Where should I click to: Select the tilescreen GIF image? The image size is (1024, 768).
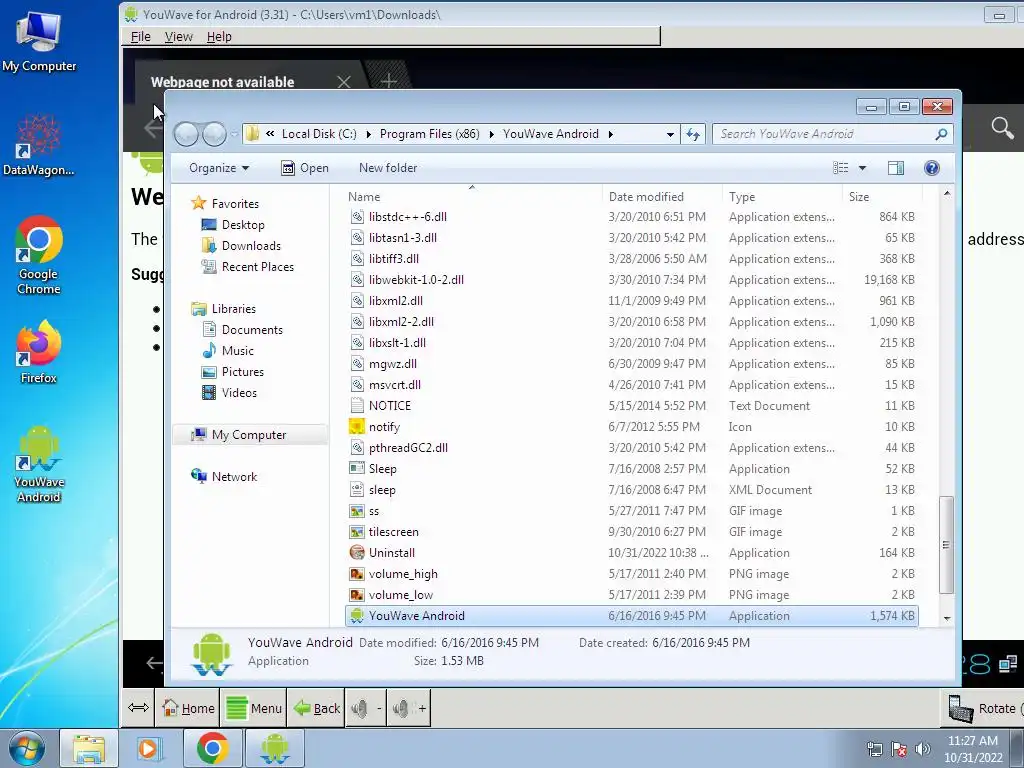(x=631, y=532)
